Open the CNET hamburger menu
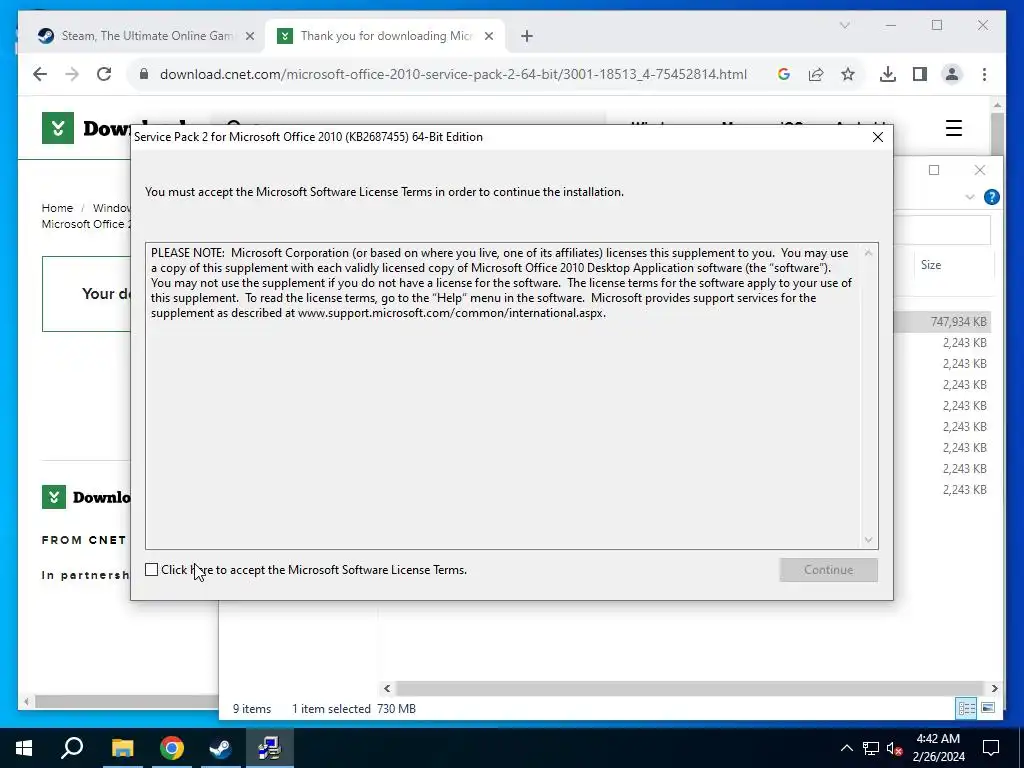 click(x=953, y=128)
